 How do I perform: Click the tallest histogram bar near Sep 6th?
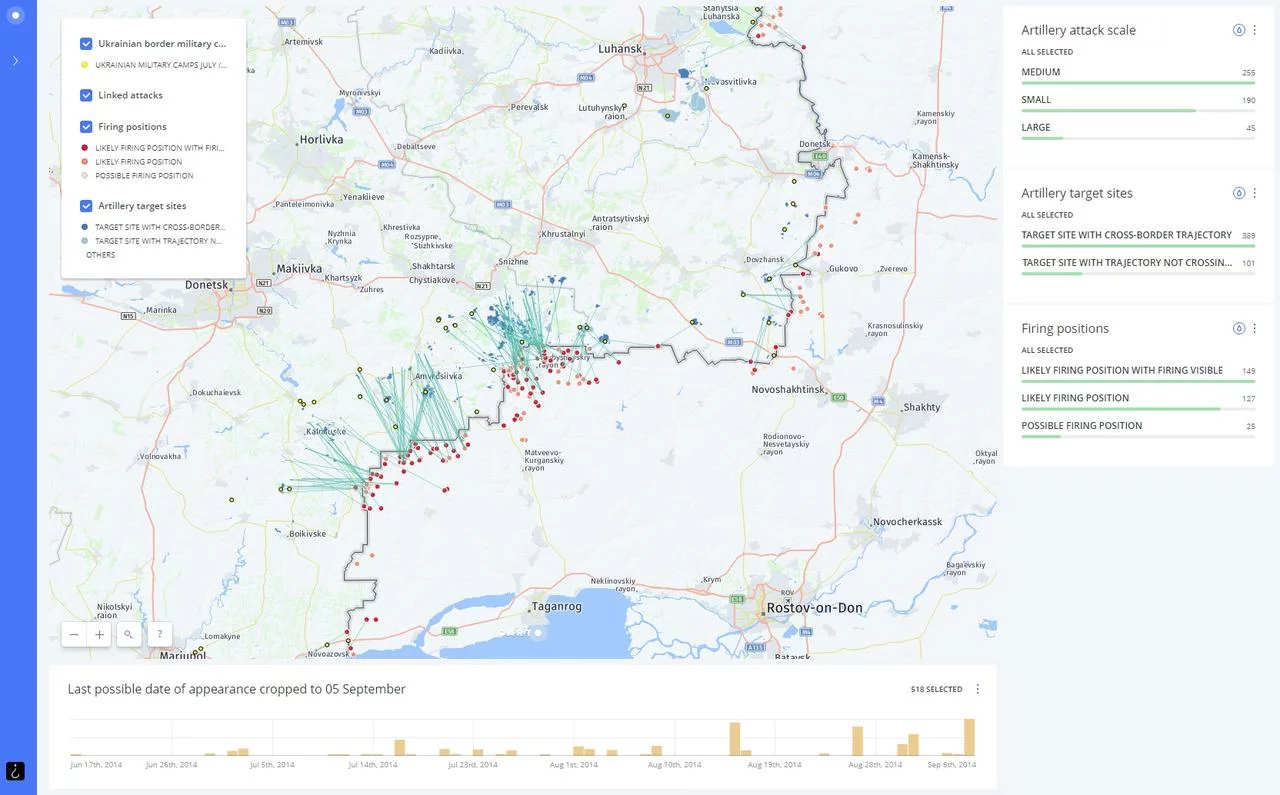[969, 737]
